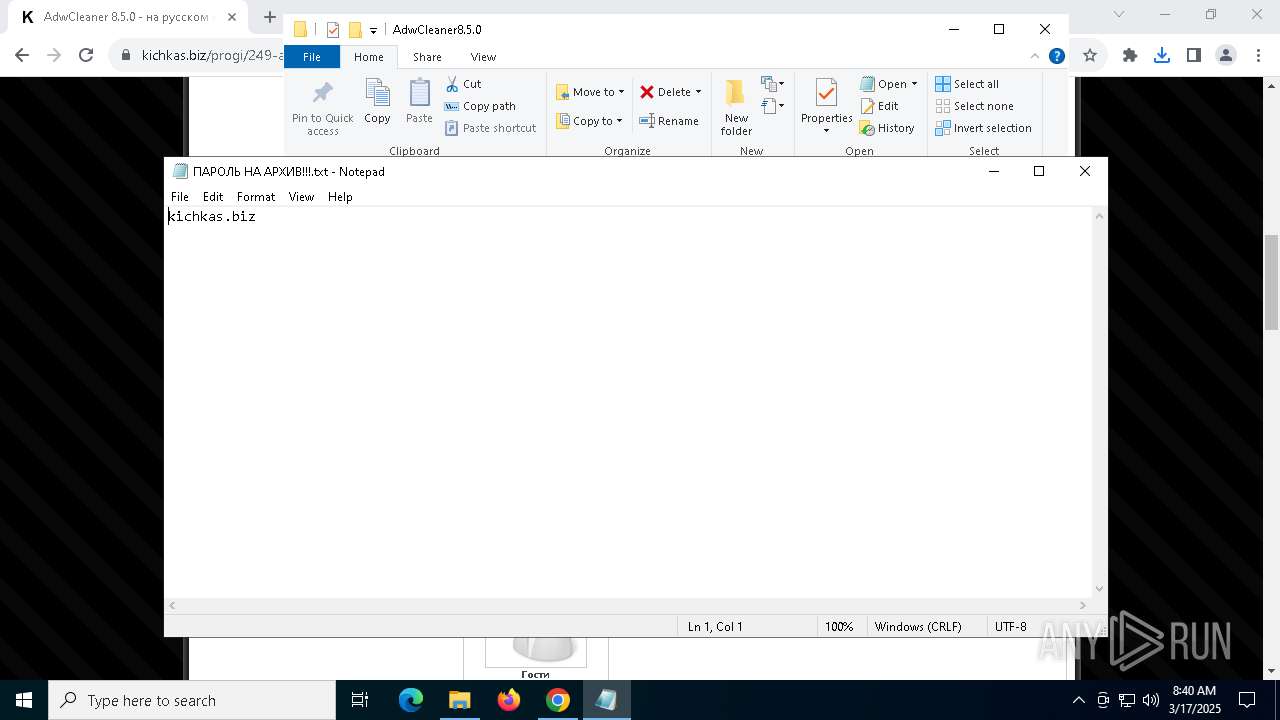Click Invert selection in the ribbon
1280x720 pixels.
[x=983, y=128]
